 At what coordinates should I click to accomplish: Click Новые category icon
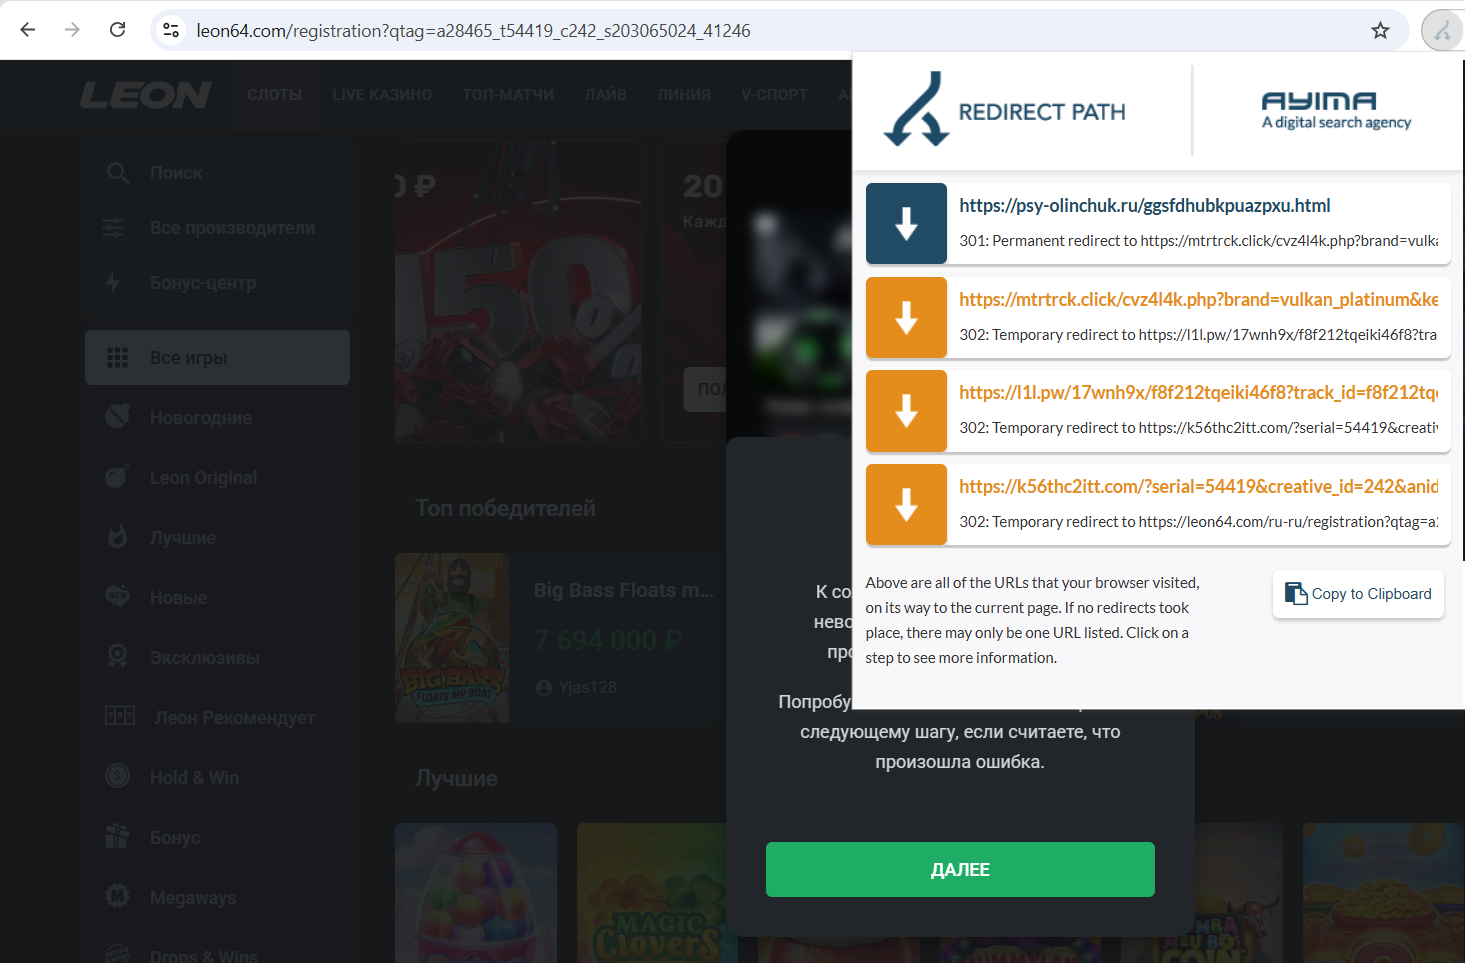coord(117,596)
